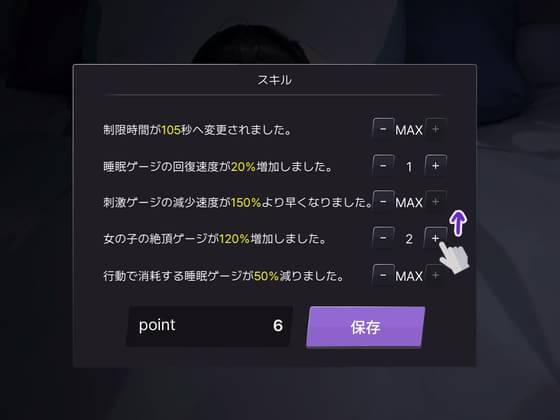The height and width of the screenshot is (420, 560).
Task: Decrease the 制限時間 105秒 skill level
Action: click(x=383, y=129)
